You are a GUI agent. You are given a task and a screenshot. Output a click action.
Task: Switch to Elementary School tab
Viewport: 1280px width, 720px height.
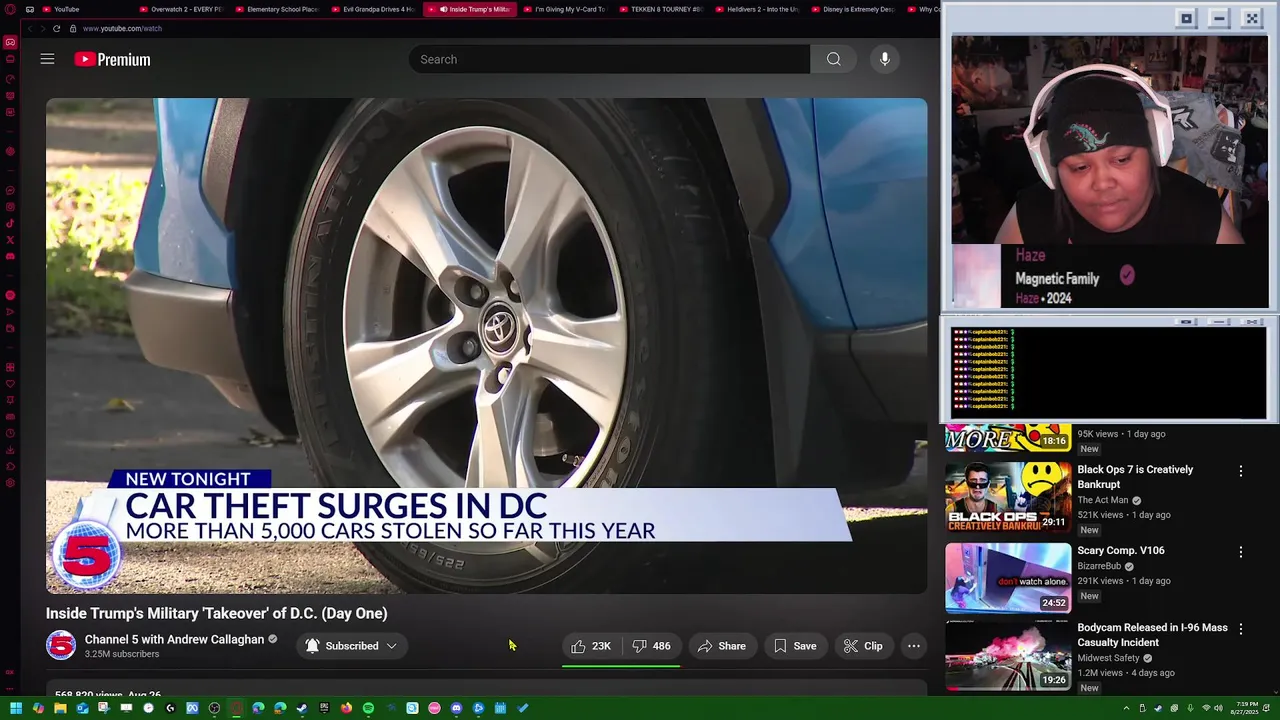point(276,9)
